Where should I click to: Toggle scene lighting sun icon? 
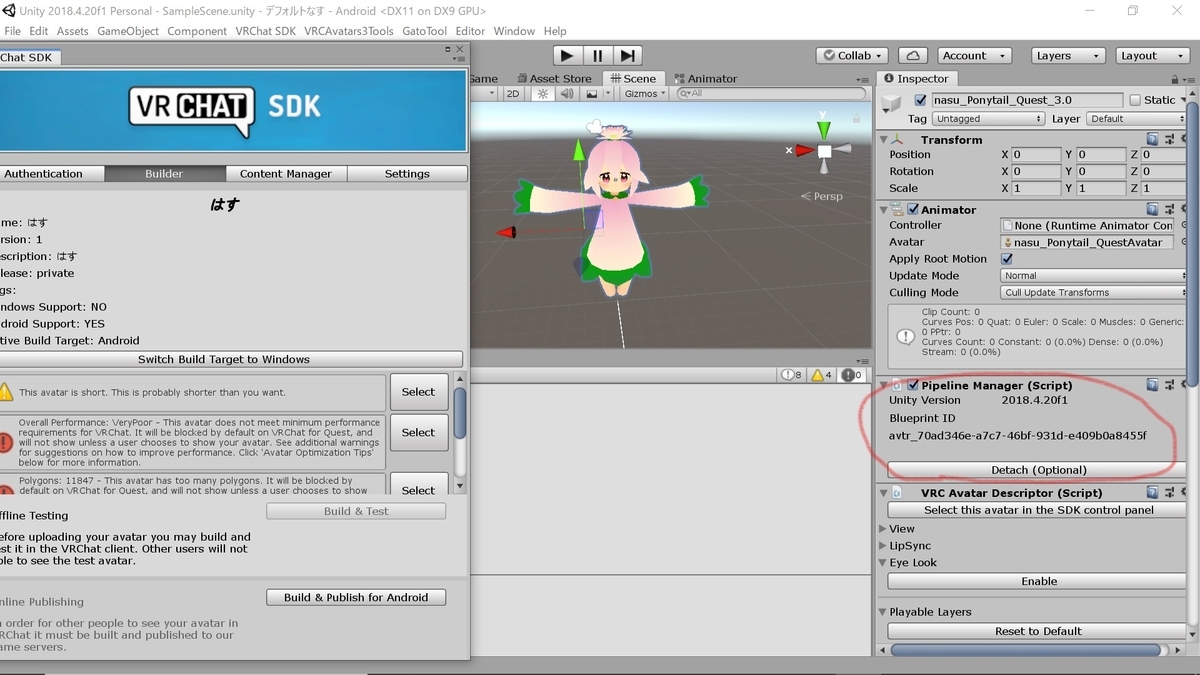coord(542,93)
